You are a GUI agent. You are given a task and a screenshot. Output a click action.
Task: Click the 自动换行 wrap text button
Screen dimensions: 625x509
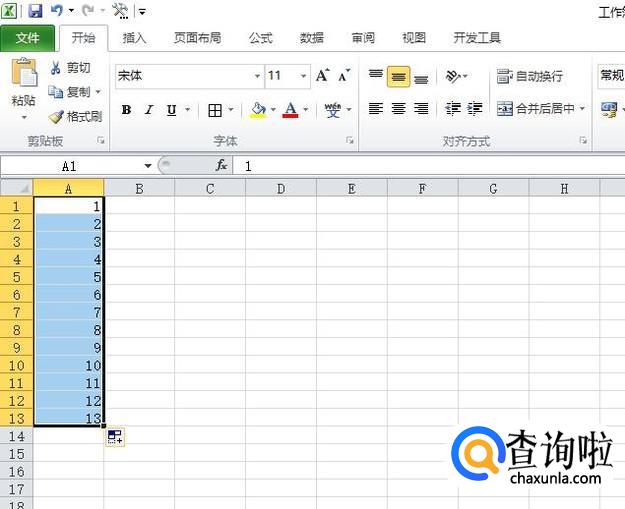pos(530,76)
